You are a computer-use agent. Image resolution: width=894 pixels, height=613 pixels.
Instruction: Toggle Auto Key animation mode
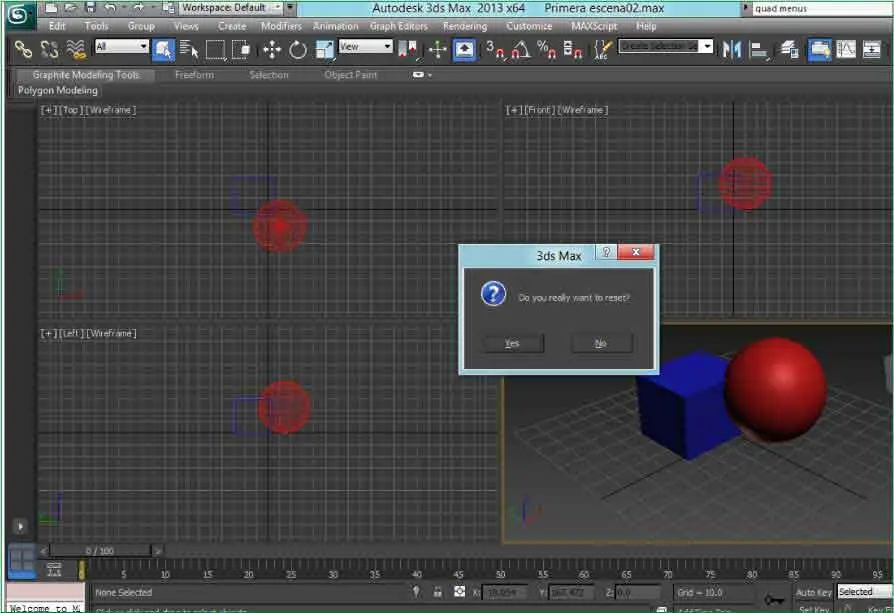coord(813,592)
